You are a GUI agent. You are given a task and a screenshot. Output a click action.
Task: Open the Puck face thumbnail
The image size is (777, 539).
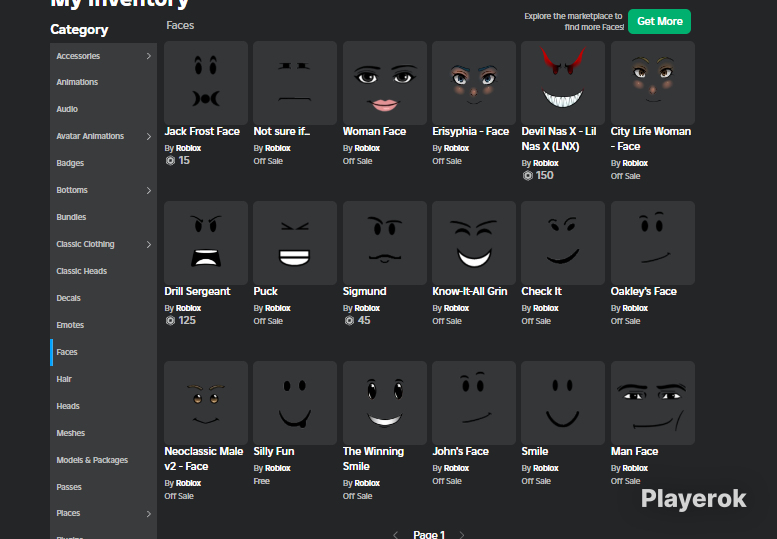(x=295, y=243)
